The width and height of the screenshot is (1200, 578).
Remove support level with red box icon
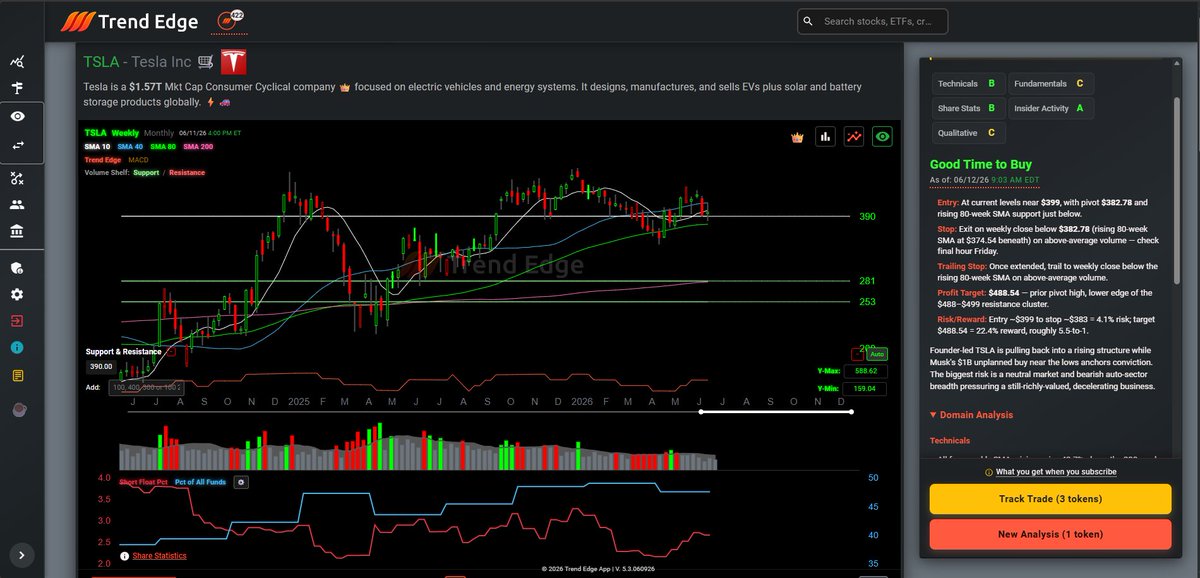point(172,352)
